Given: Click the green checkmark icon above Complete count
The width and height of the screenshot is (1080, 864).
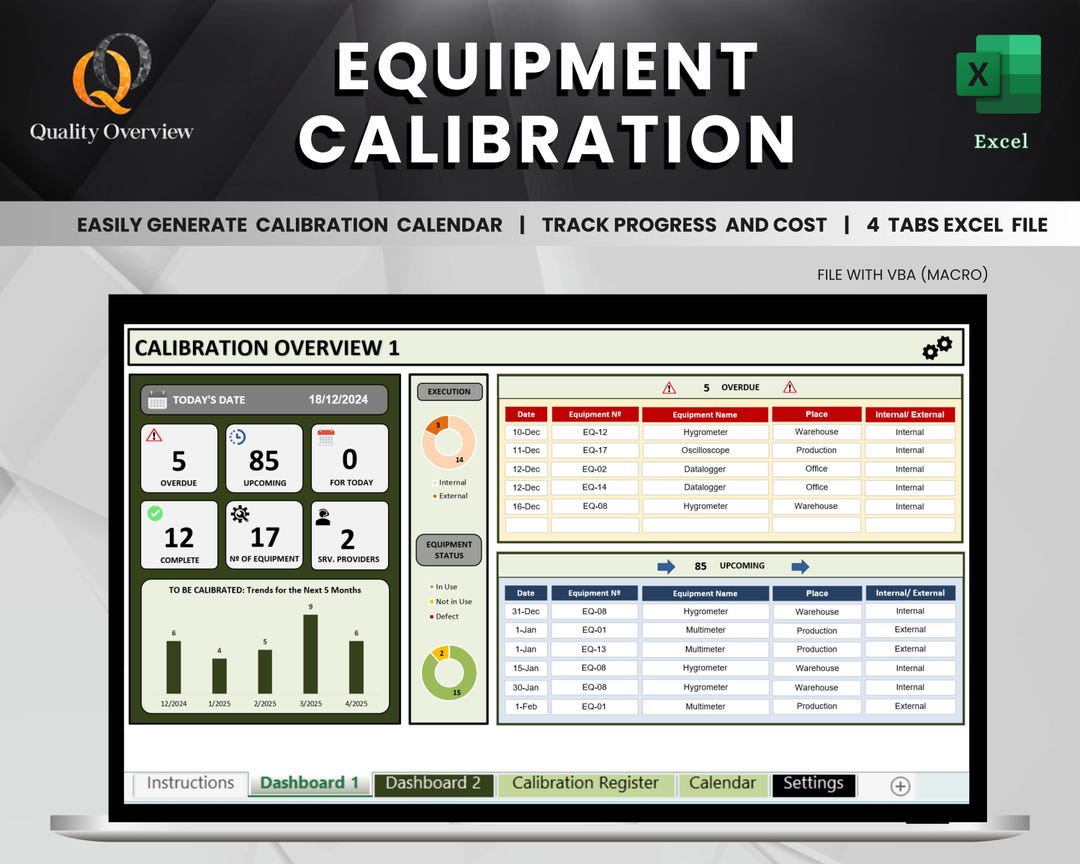Looking at the screenshot, I should click(153, 514).
